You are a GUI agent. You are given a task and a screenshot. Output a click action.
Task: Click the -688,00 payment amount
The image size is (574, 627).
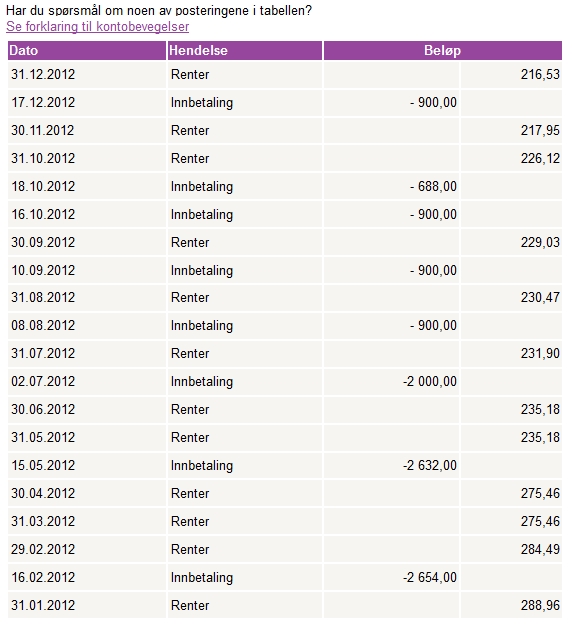coord(433,186)
